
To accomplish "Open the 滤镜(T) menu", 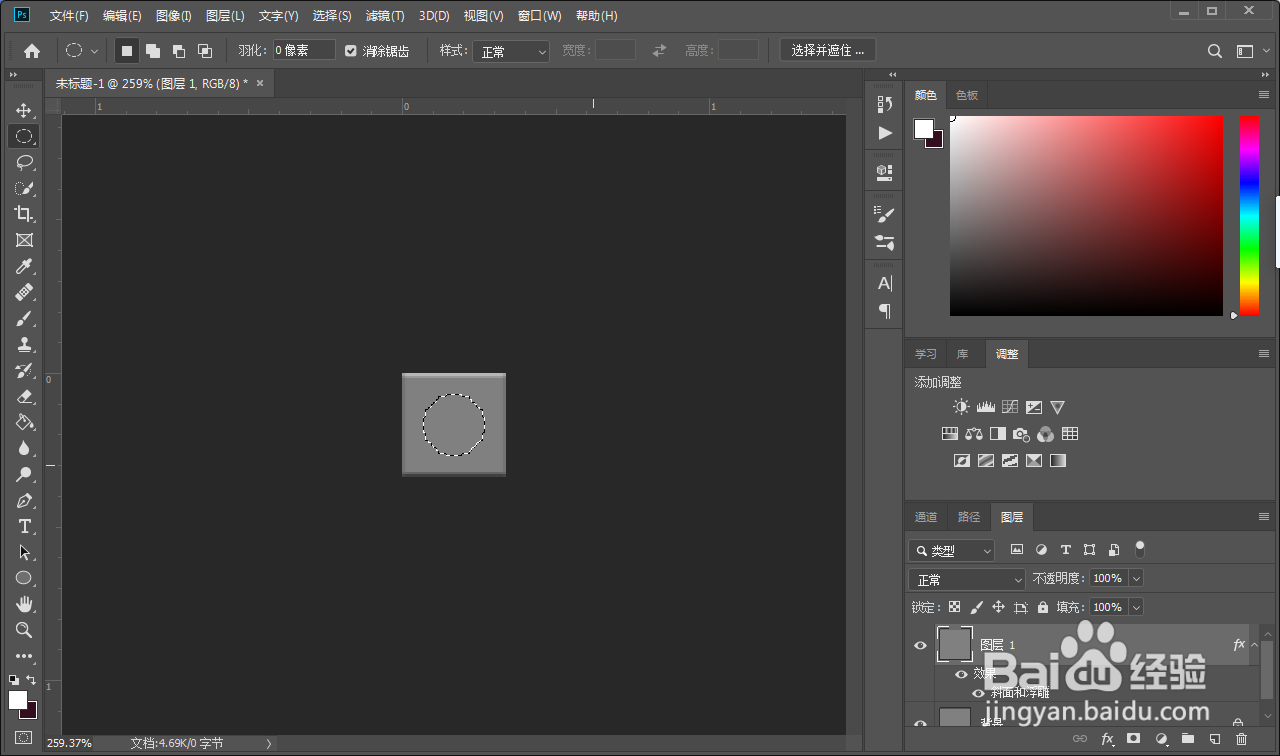I will [385, 16].
